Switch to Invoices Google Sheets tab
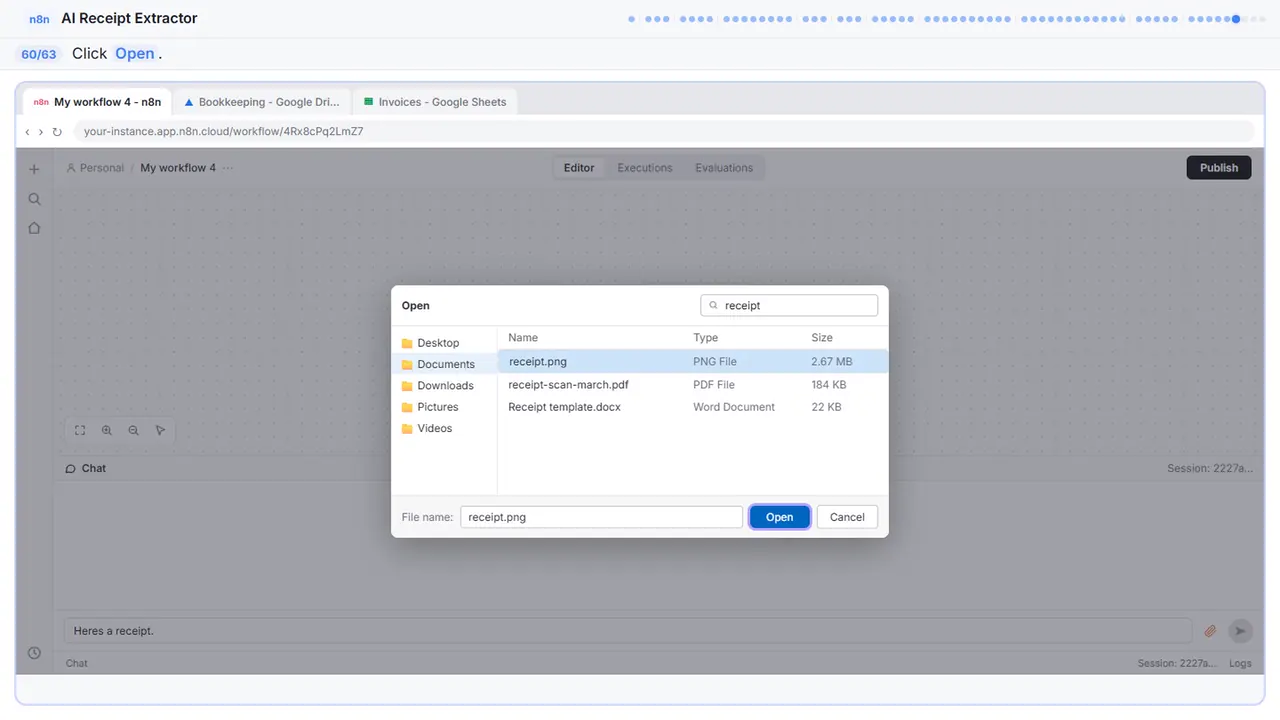 coord(435,102)
